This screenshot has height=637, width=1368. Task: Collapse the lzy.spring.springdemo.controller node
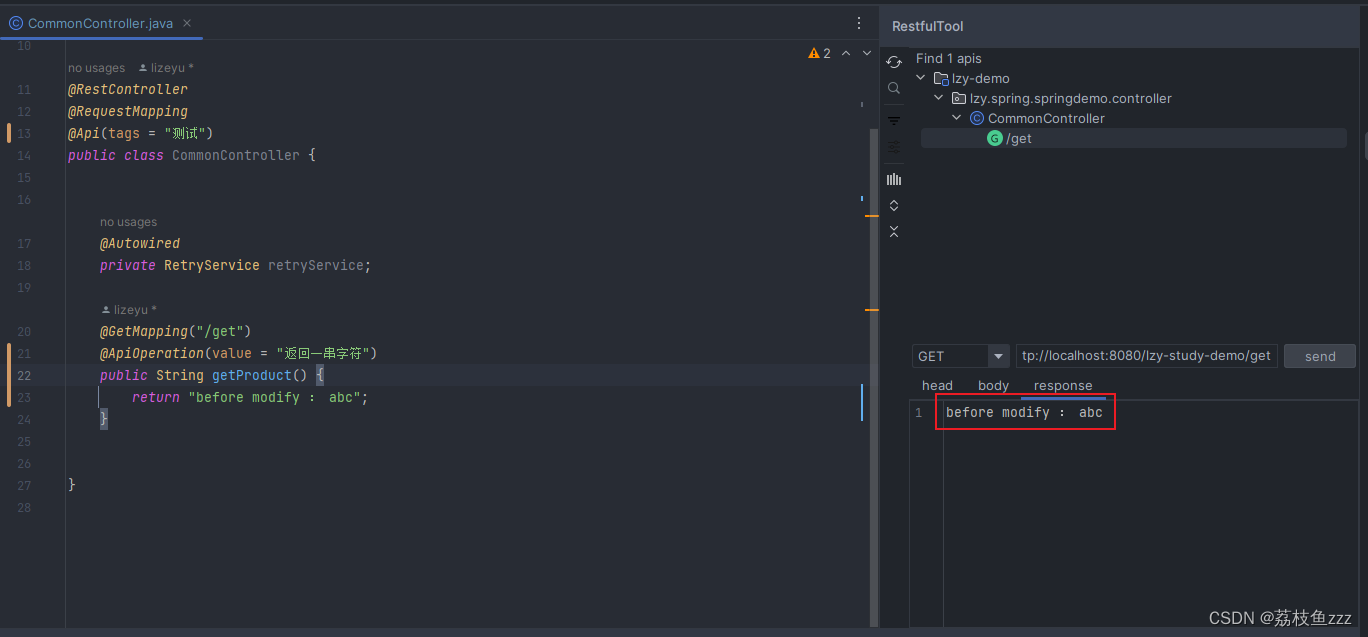point(938,98)
